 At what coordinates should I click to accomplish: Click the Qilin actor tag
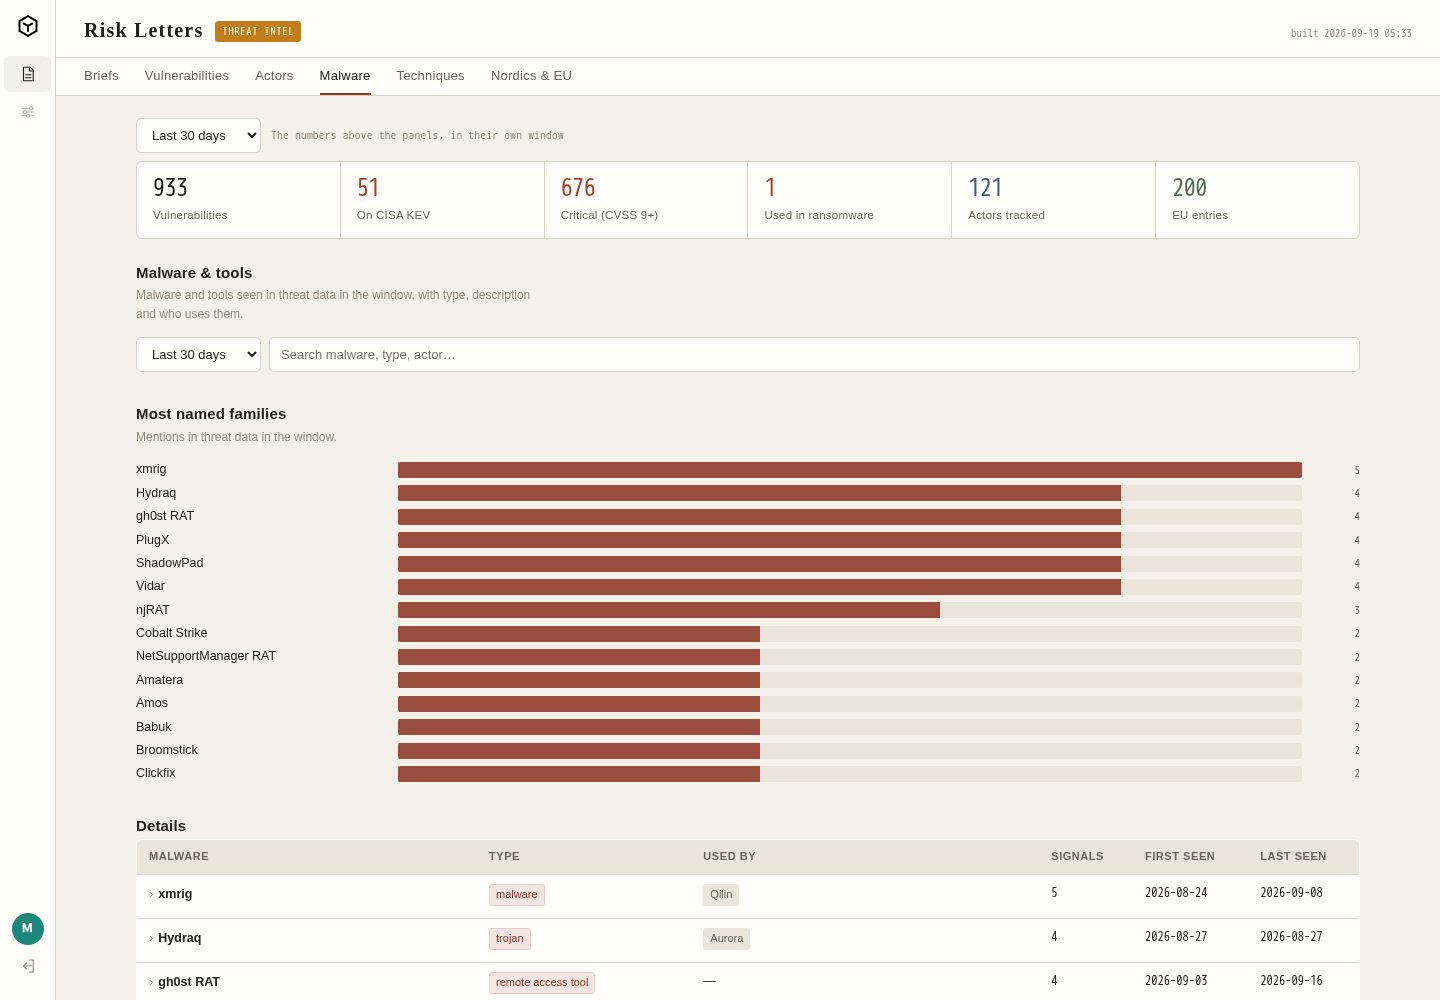tap(721, 895)
